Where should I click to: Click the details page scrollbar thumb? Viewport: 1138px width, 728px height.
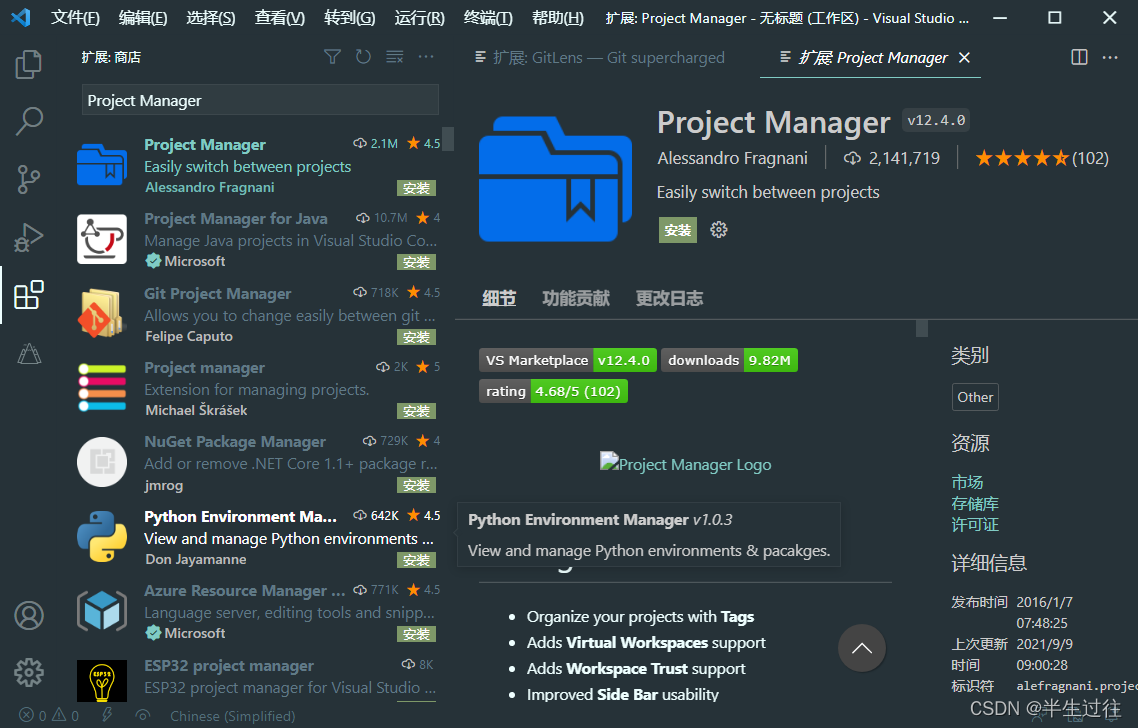[922, 328]
